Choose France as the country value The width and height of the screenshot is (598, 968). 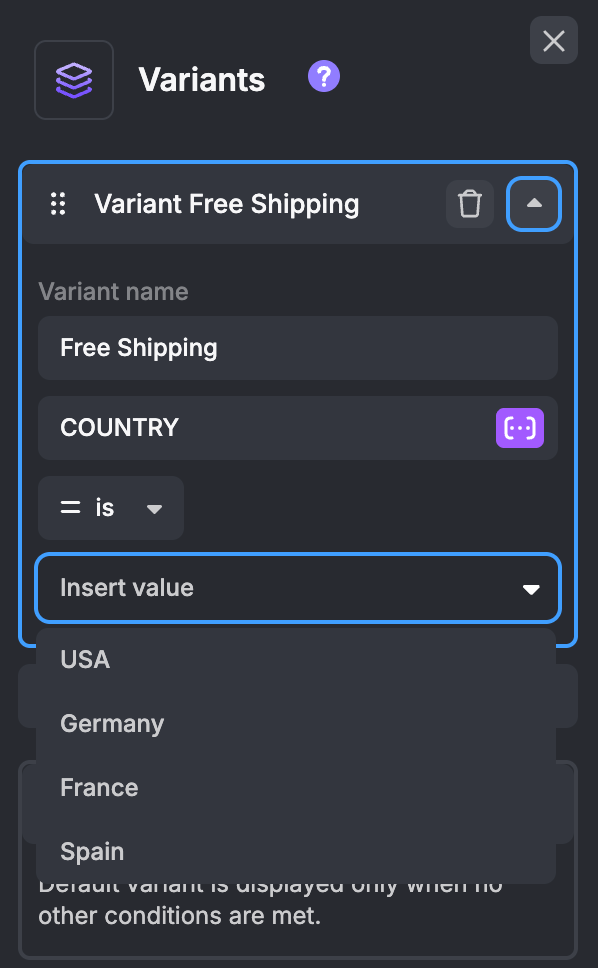(x=99, y=787)
